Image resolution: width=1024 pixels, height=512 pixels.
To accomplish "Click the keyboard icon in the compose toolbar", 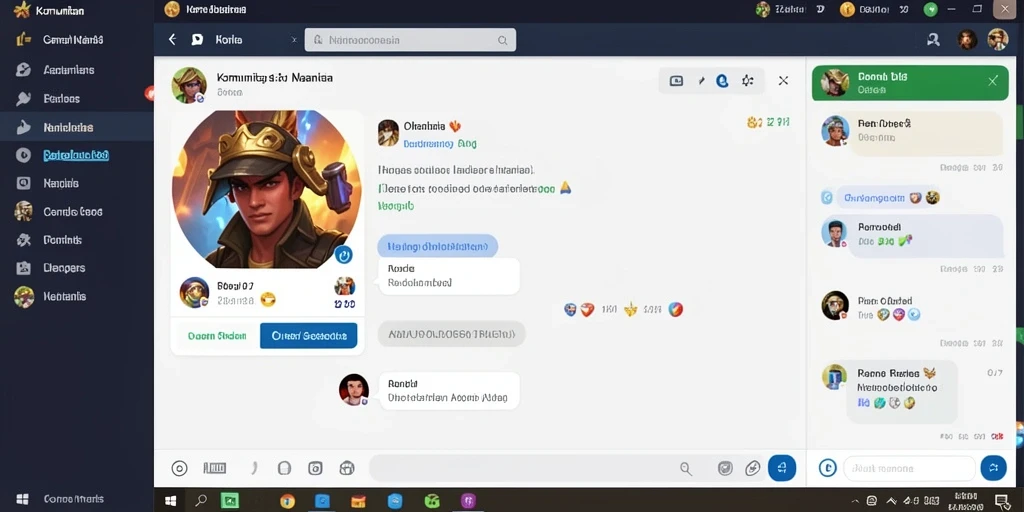I will pyautogui.click(x=214, y=468).
